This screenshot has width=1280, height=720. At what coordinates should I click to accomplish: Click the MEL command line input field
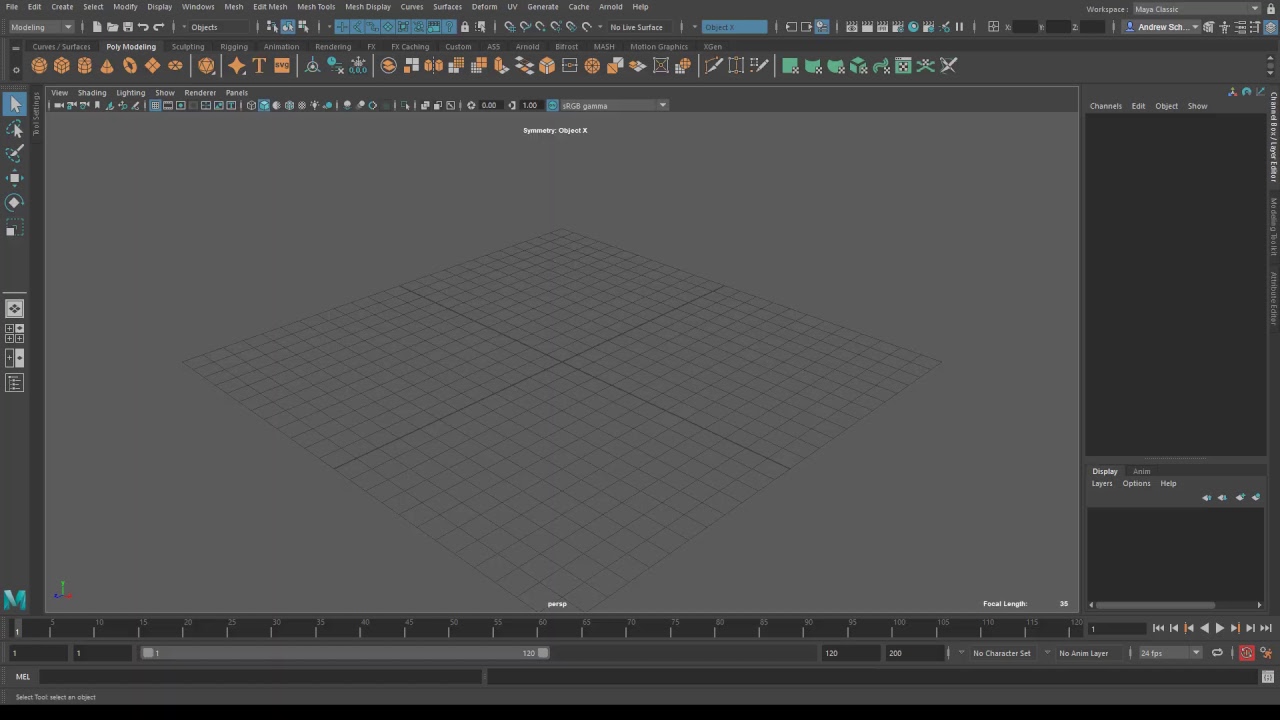260,677
